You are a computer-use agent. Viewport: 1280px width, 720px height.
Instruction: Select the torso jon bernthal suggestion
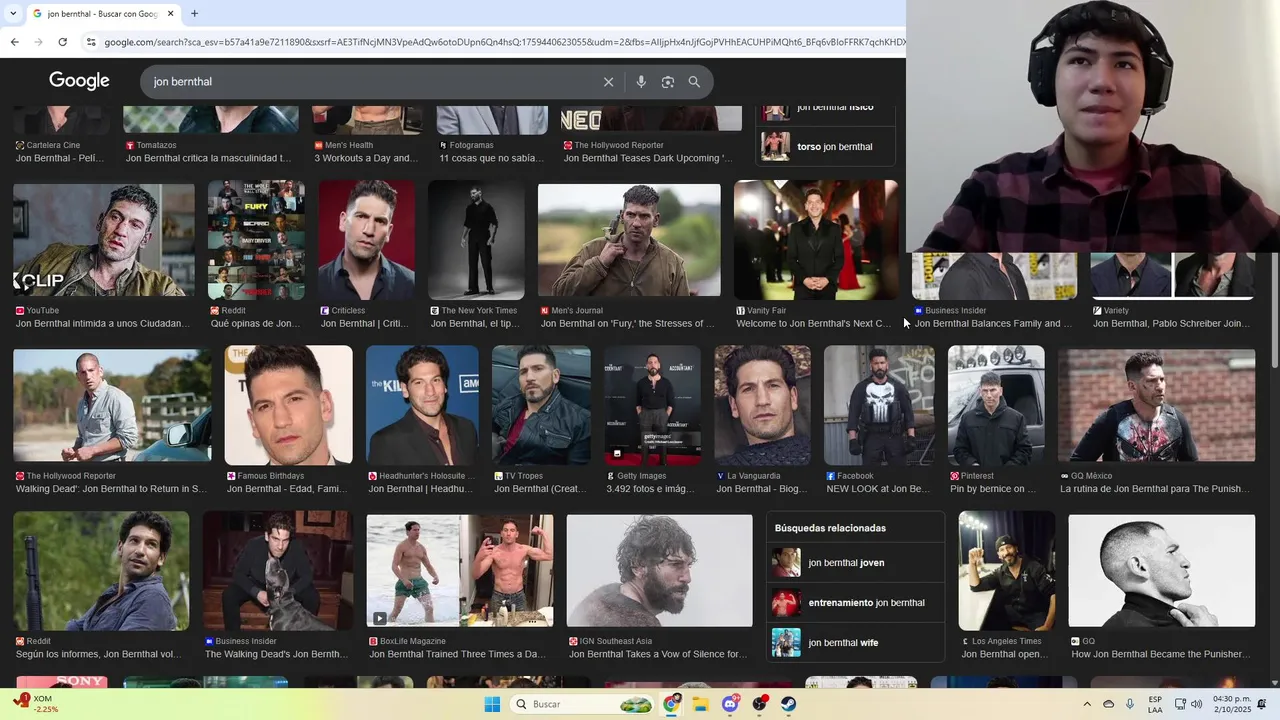point(826,146)
